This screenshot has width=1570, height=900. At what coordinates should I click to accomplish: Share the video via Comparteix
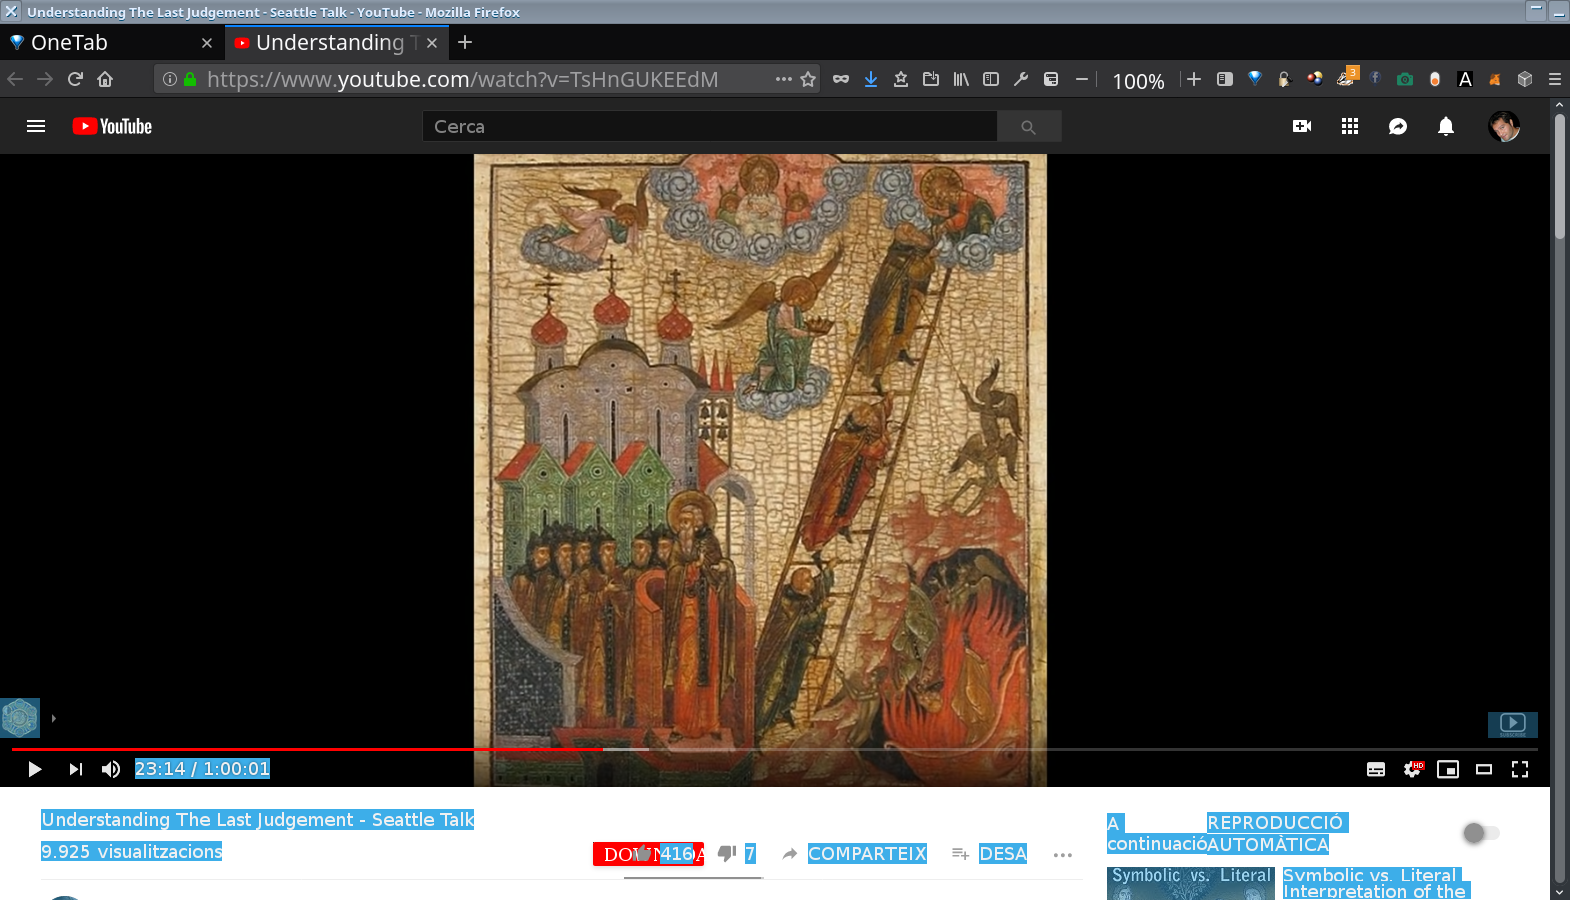[x=855, y=853]
